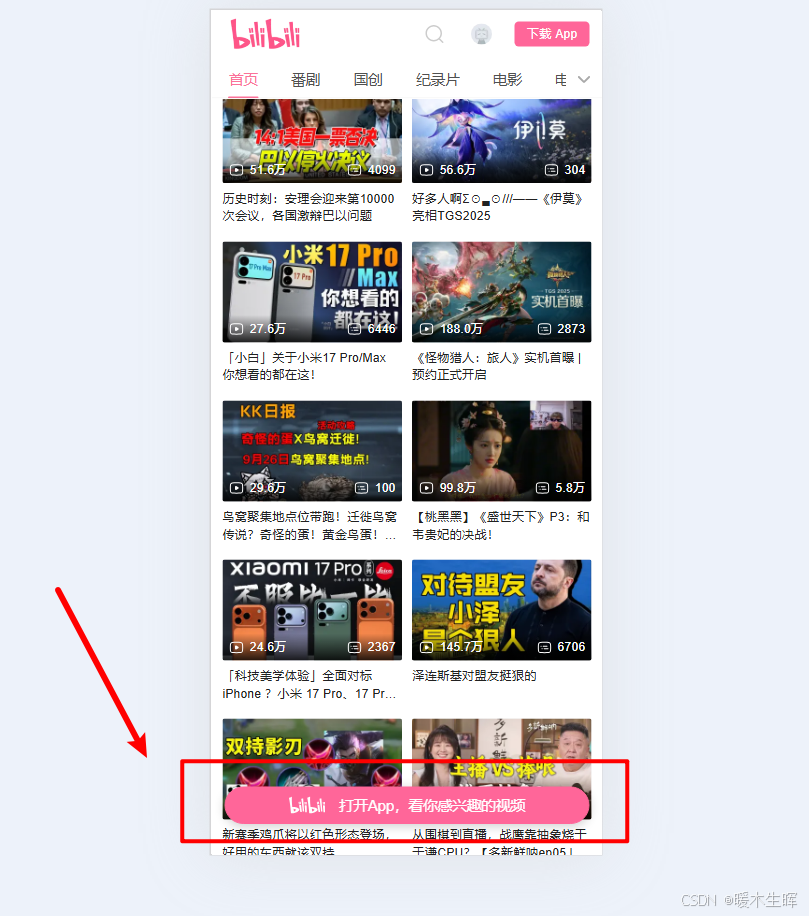Image resolution: width=809 pixels, height=916 pixels.
Task: Switch to the 国创 tab
Action: (x=368, y=79)
